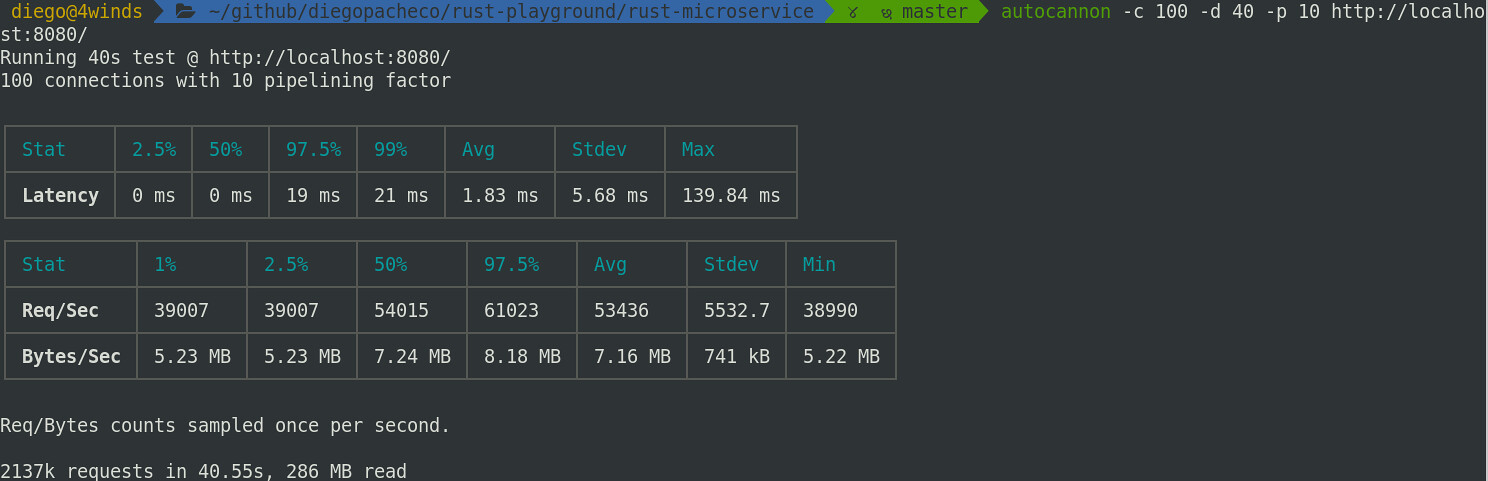Click the Bytes/Sec row label
Image resolution: width=1488 pixels, height=481 pixels.
pos(71,356)
